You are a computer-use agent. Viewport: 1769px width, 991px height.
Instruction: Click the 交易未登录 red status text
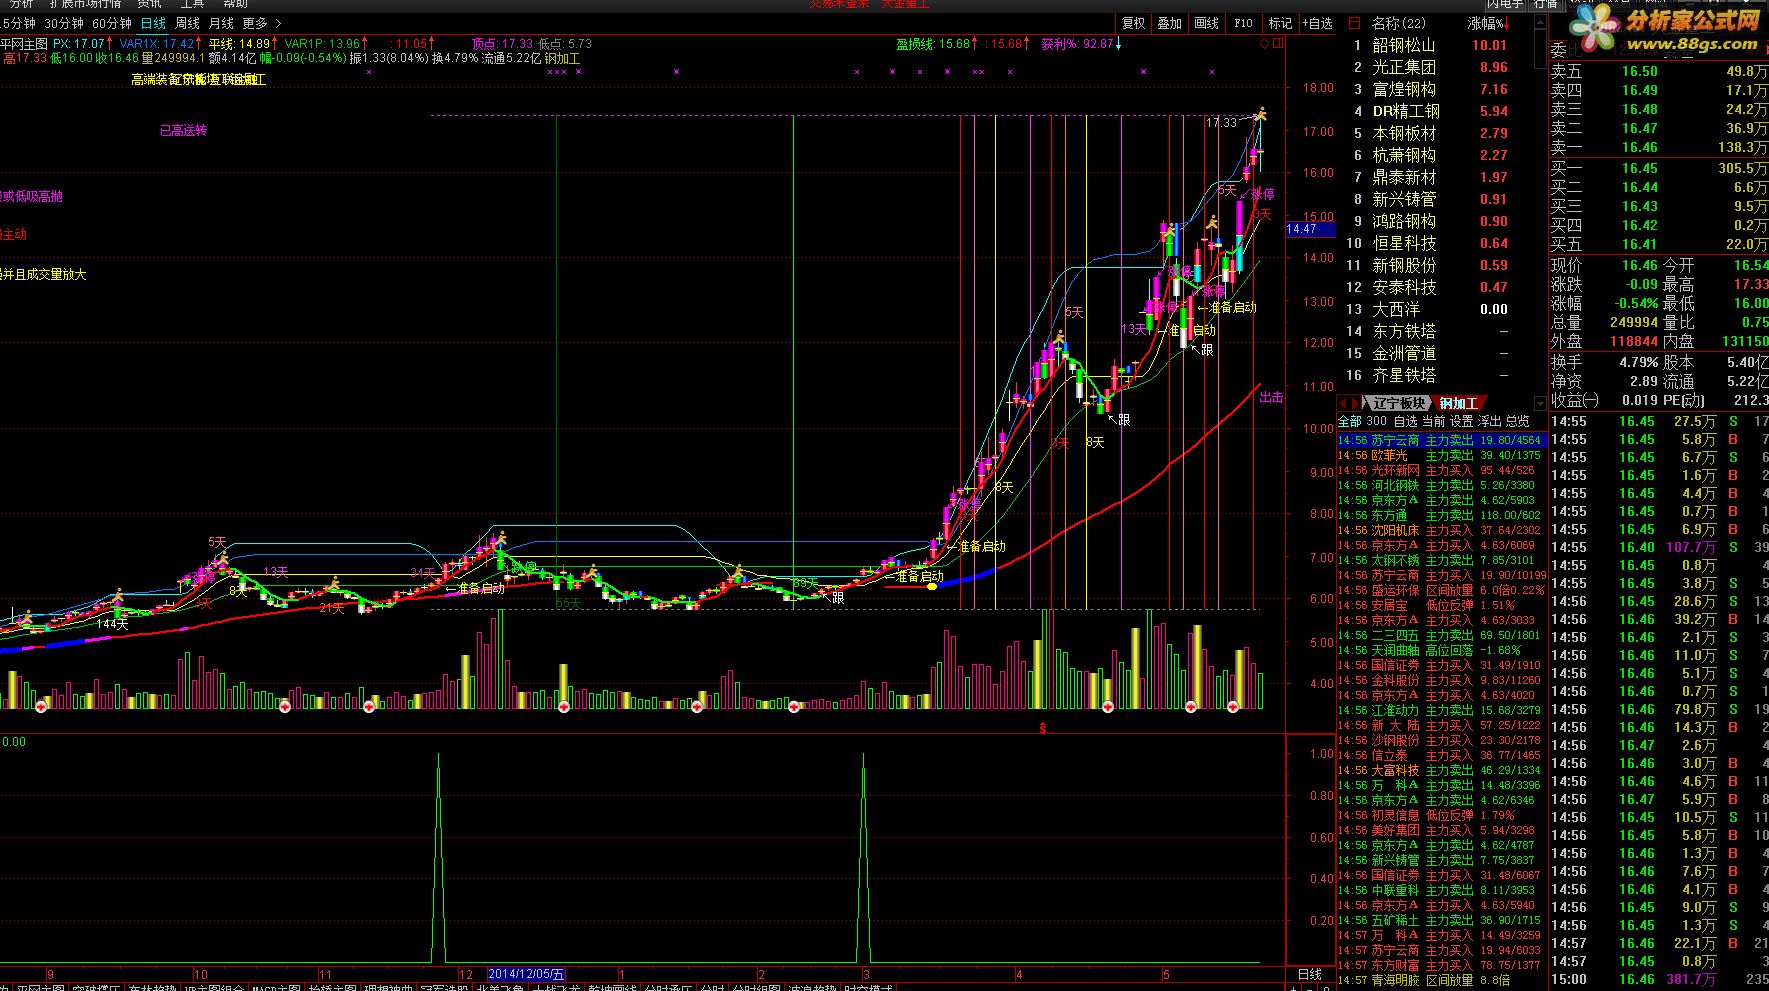coord(840,4)
